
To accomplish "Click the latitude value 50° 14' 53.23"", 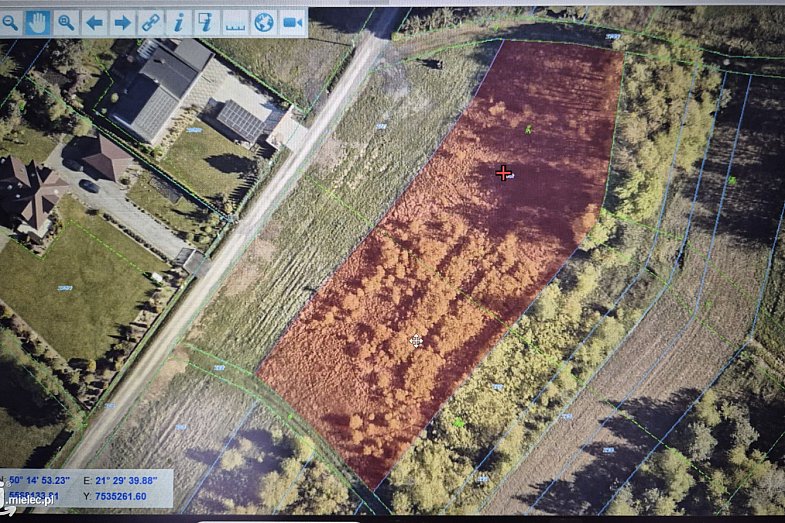I will click(42, 481).
